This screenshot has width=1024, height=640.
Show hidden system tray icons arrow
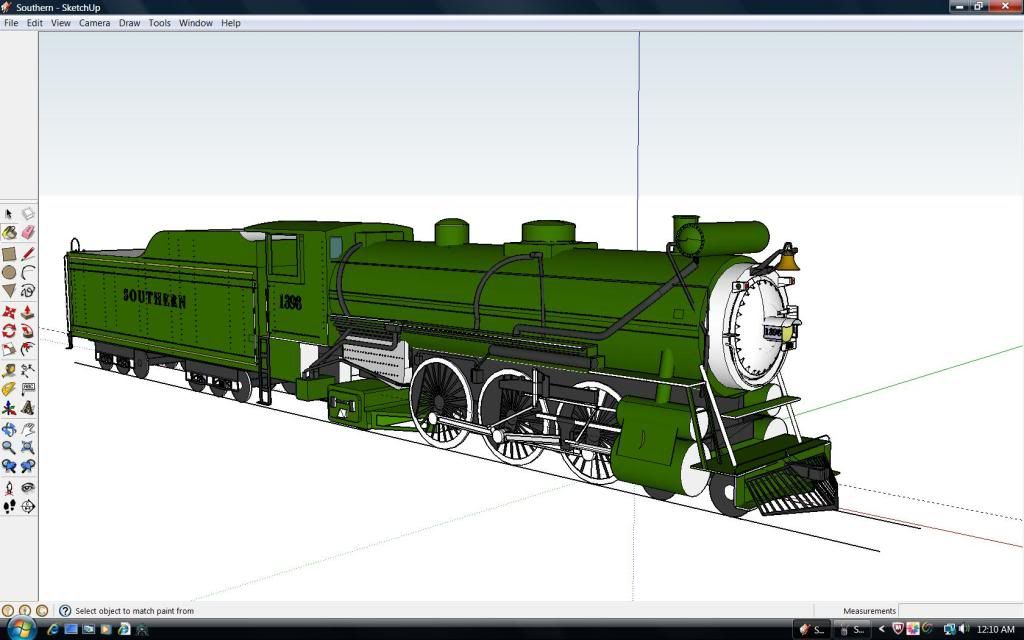pos(881,630)
